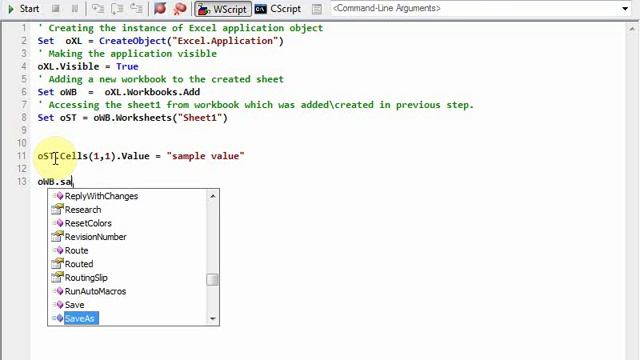Choose RunAutoMacros in the autocomplete list
Image resolution: width=640 pixels, height=360 pixels.
click(95, 291)
